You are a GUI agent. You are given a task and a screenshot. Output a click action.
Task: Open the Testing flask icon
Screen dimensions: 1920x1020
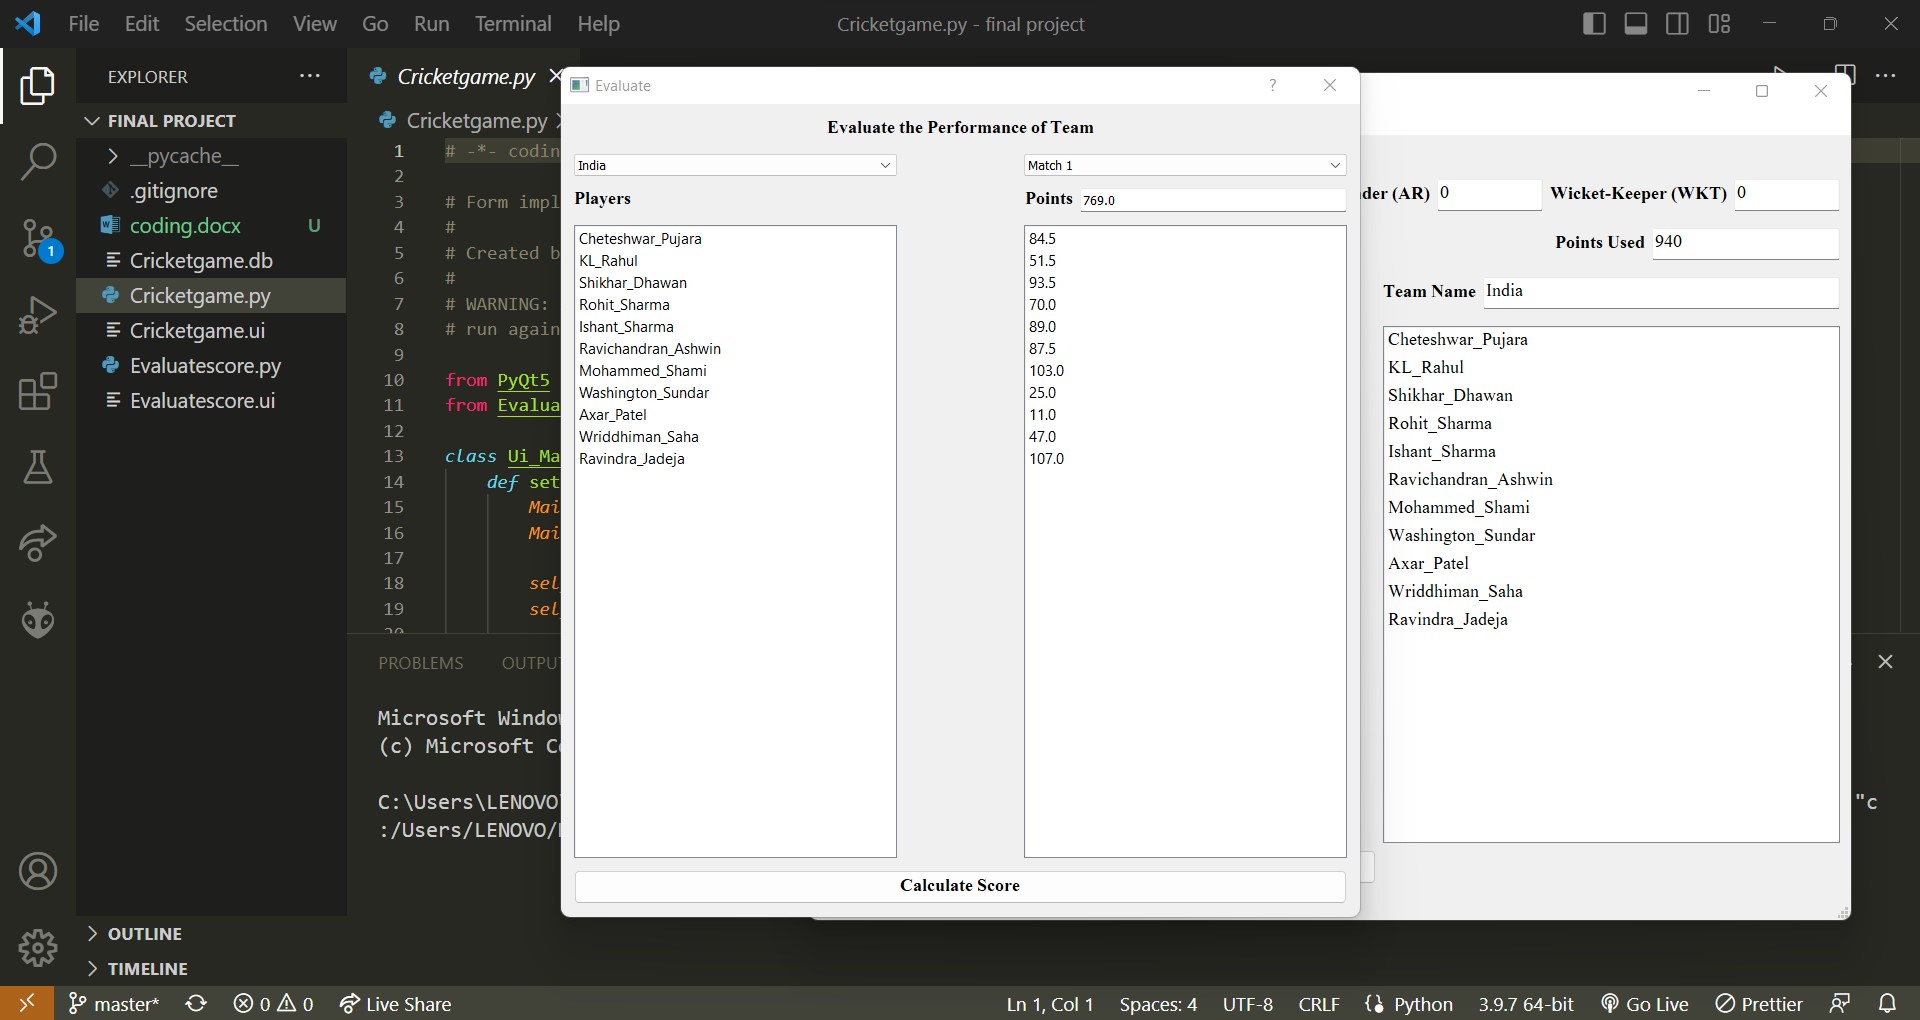point(38,467)
